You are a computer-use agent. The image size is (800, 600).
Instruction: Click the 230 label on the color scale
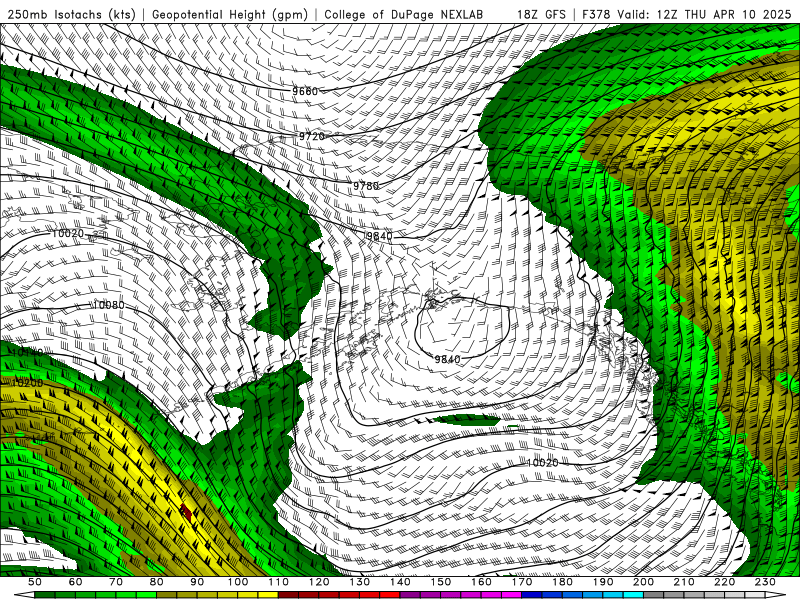[765, 582]
